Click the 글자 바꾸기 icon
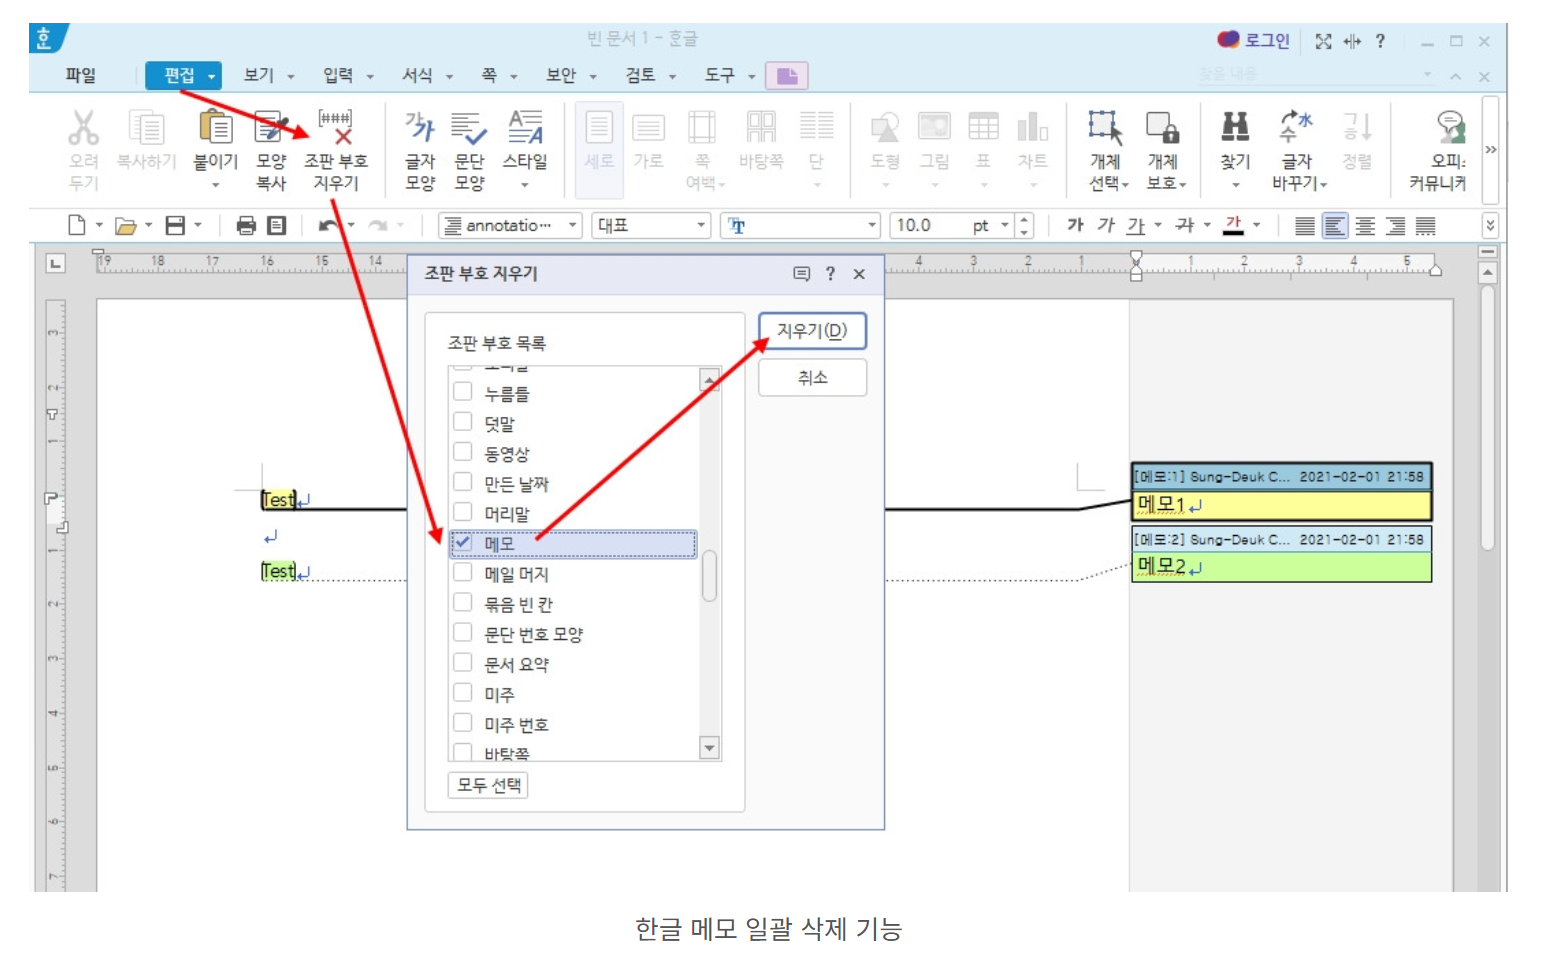 point(1296,127)
